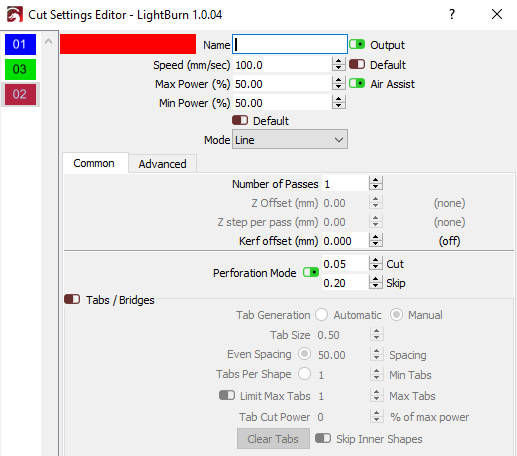Click Kerf offset value field

(345, 241)
